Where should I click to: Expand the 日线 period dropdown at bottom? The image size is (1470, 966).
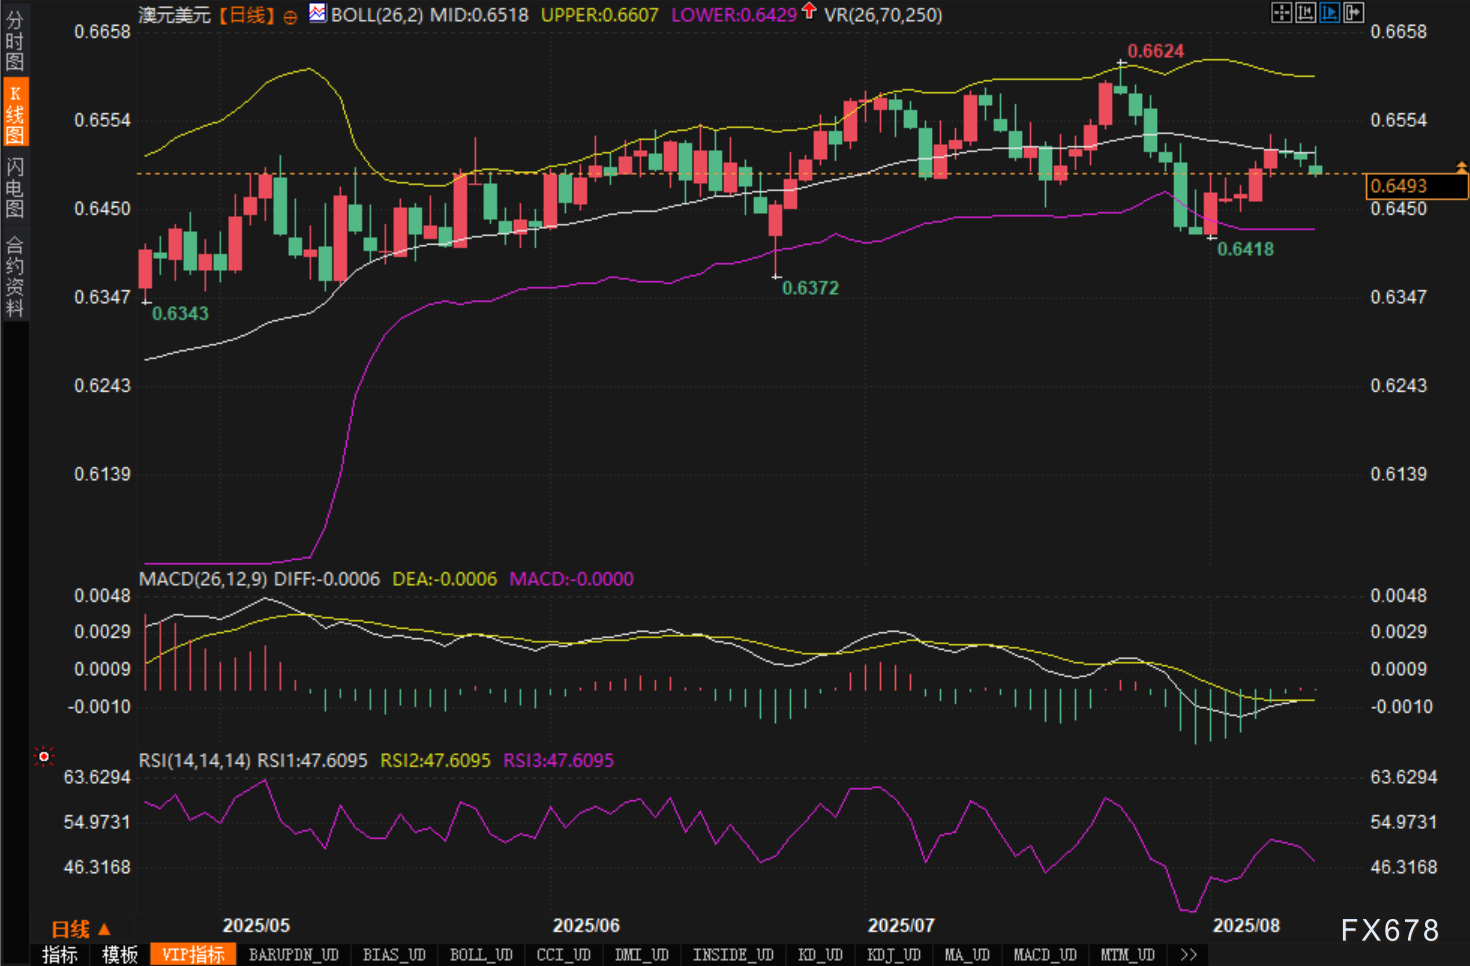point(80,929)
